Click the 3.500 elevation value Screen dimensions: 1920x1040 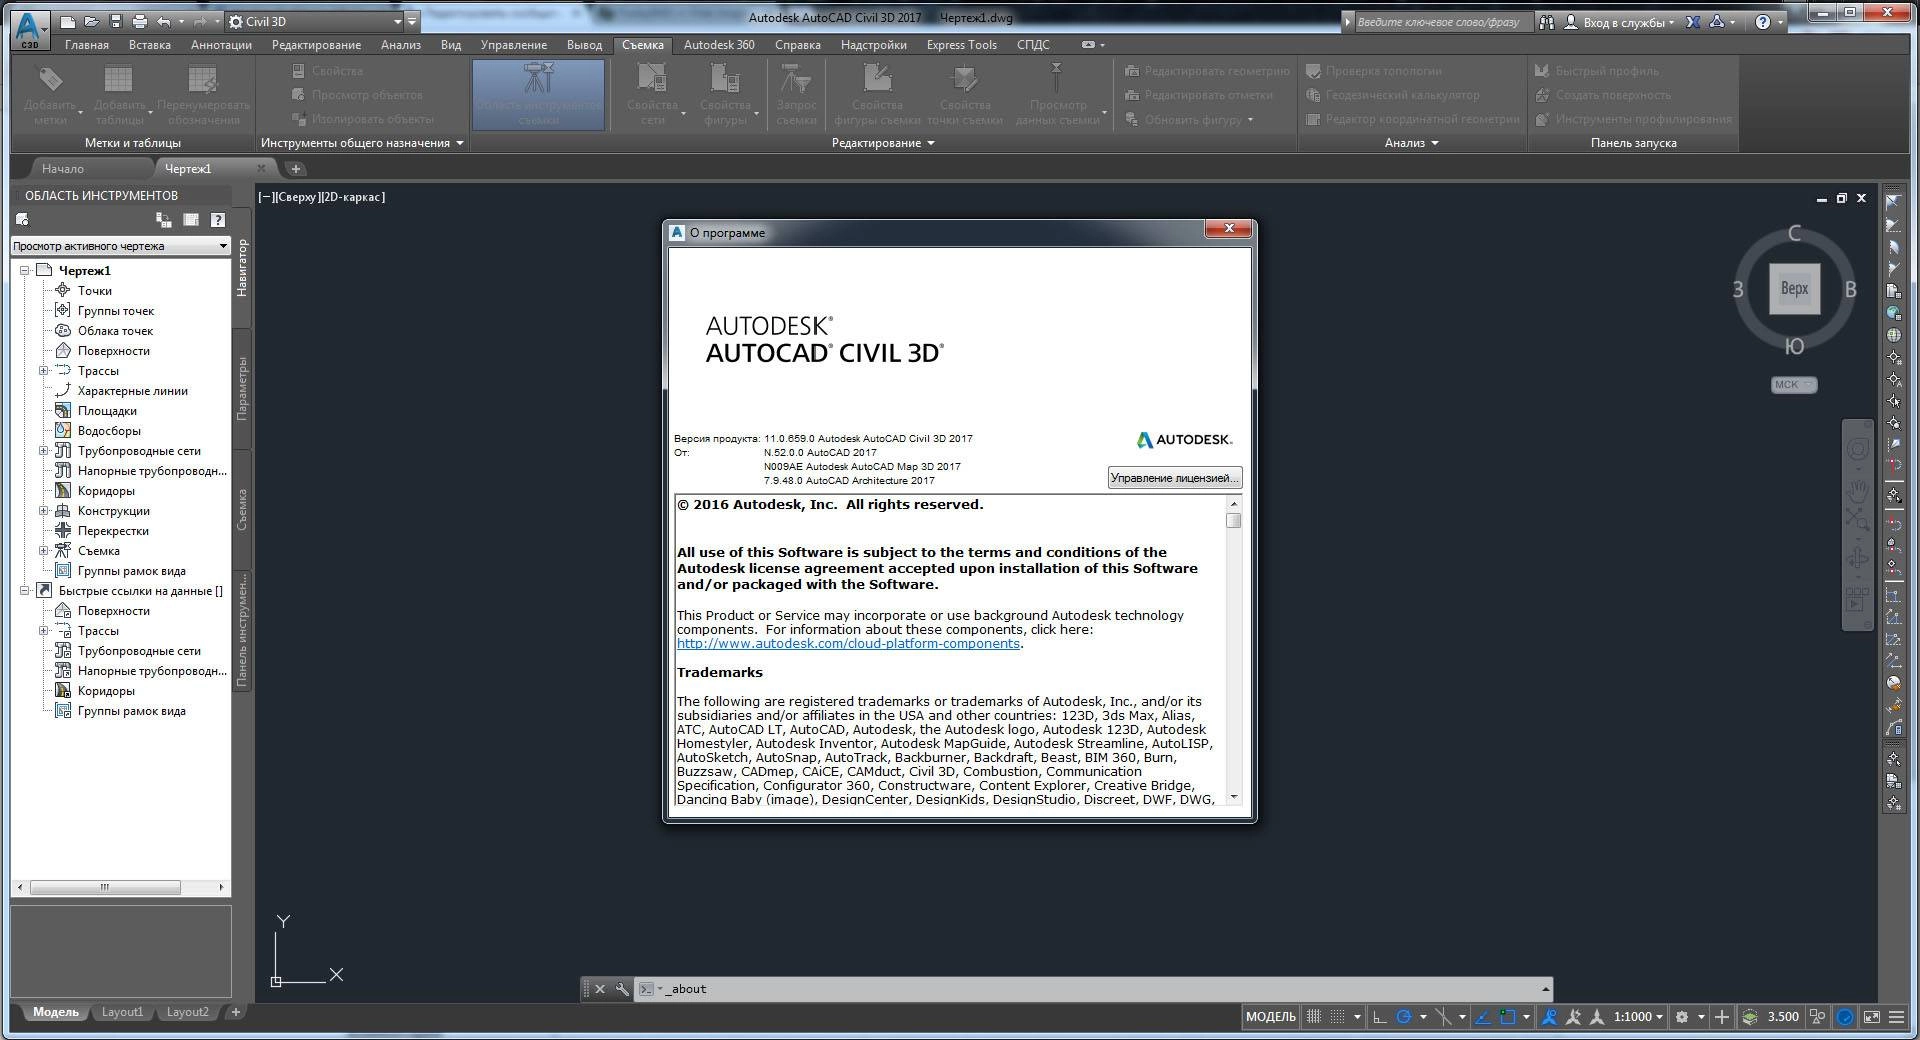click(x=1783, y=1017)
